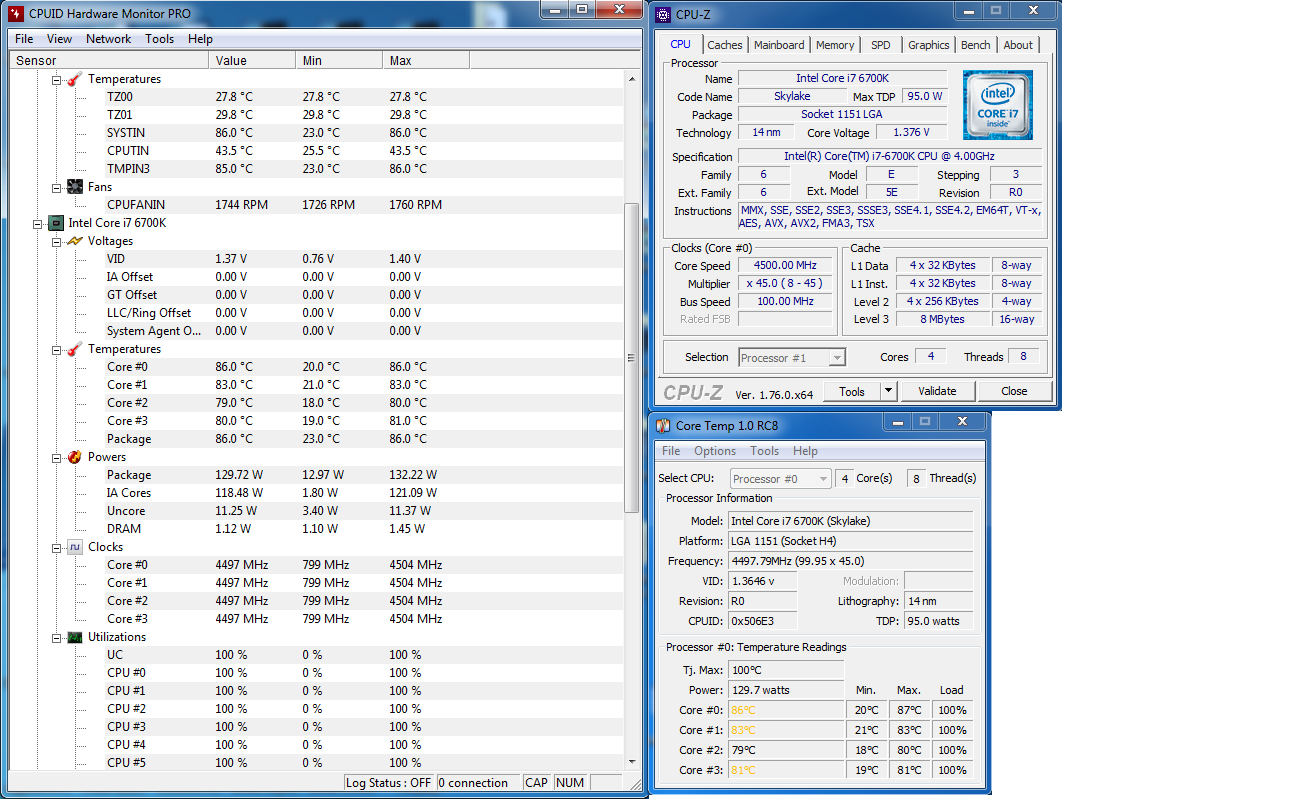This screenshot has width=1302, height=799.
Task: Click the Min column header
Action: pyautogui.click(x=340, y=61)
